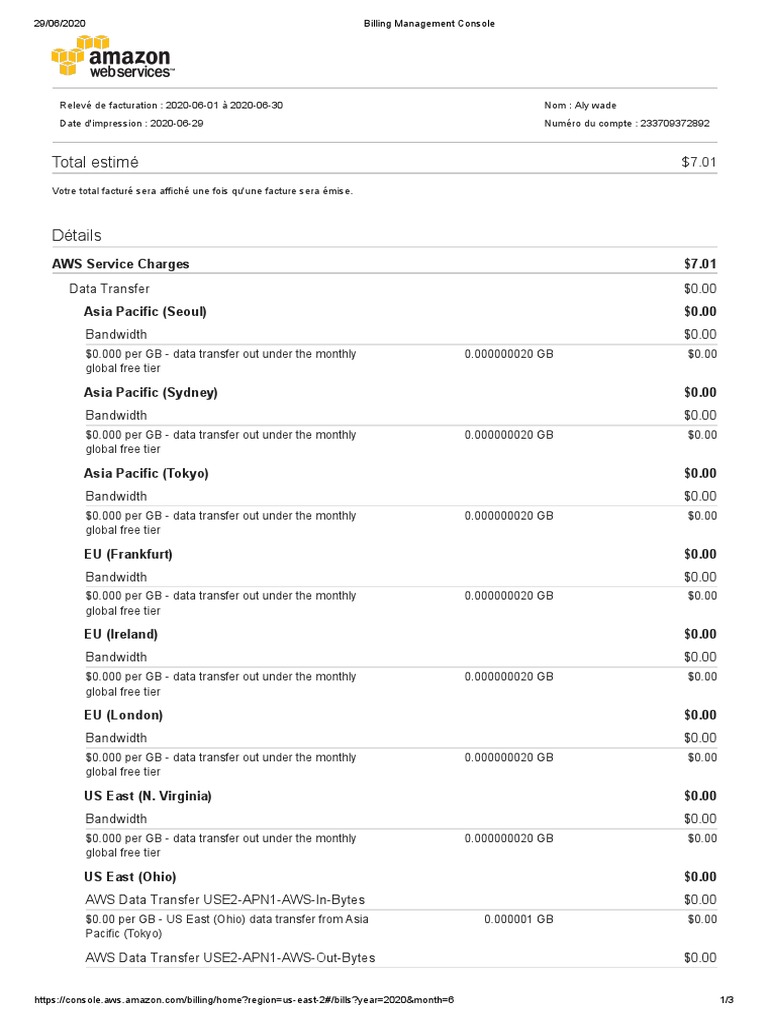Click the Billing Management Console page title
Image resolution: width=768 pixels, height=1024 pixels.
tap(428, 23)
